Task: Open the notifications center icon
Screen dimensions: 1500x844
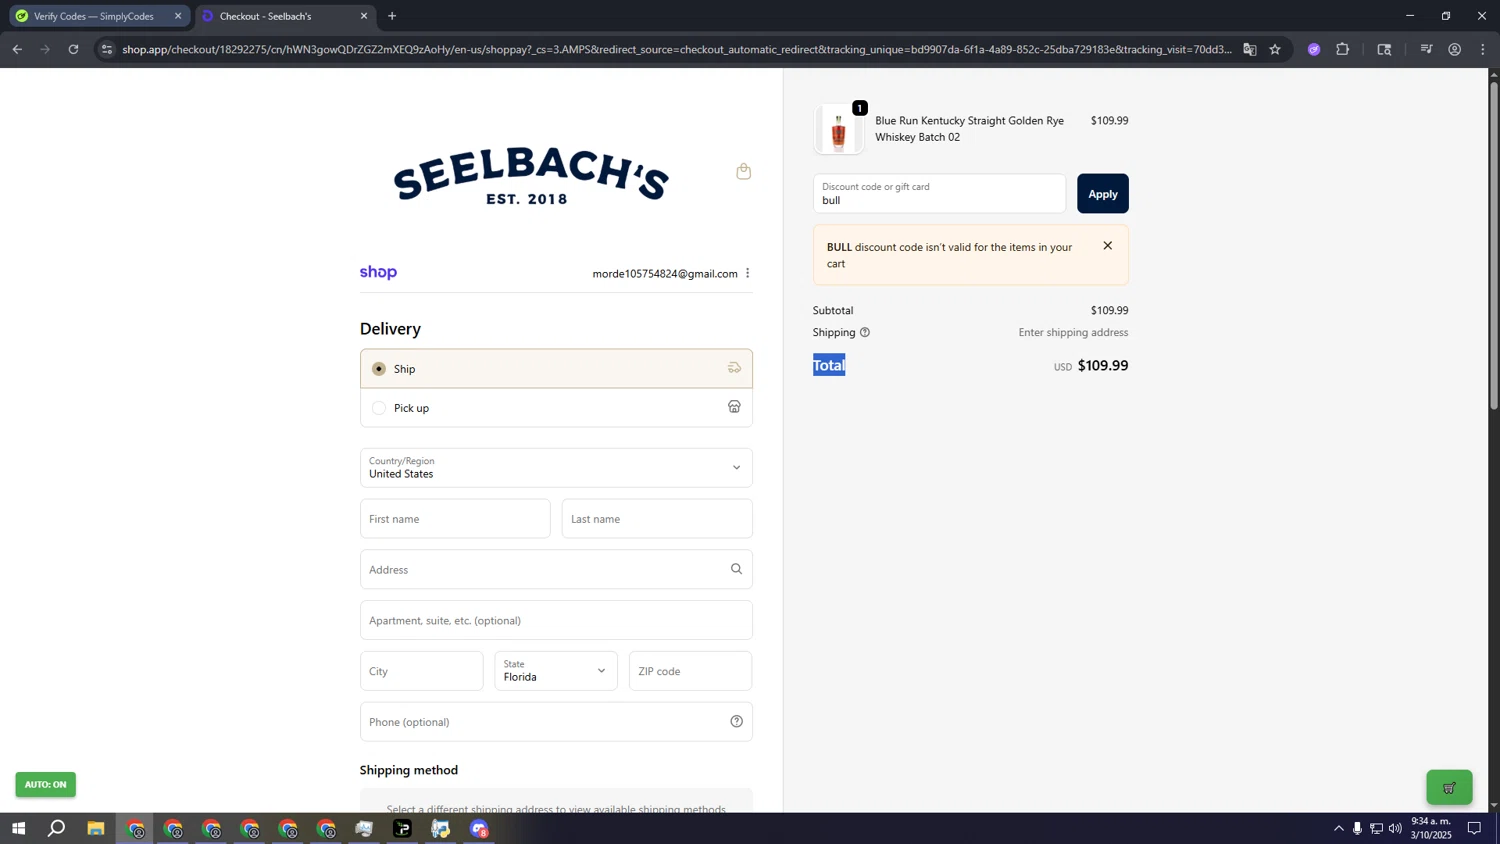Action: coord(1474,828)
